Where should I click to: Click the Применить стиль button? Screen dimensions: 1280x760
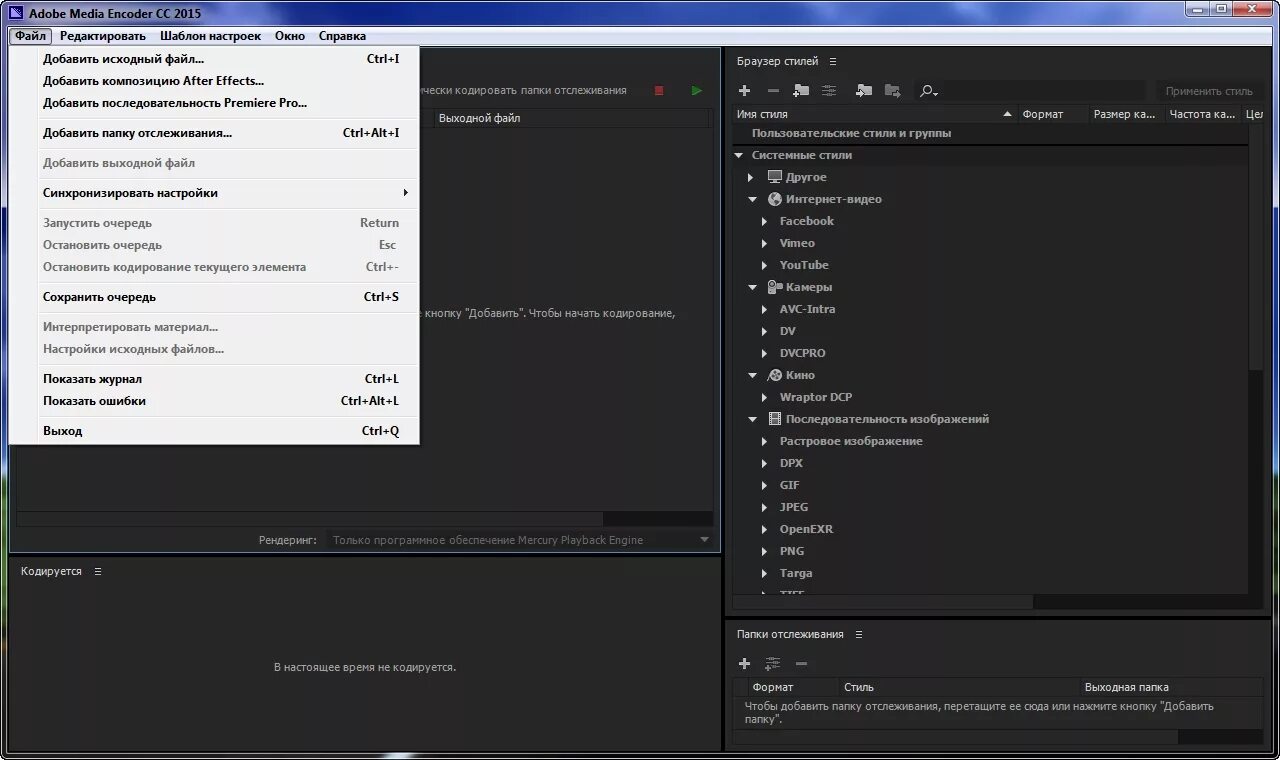[x=1209, y=91]
